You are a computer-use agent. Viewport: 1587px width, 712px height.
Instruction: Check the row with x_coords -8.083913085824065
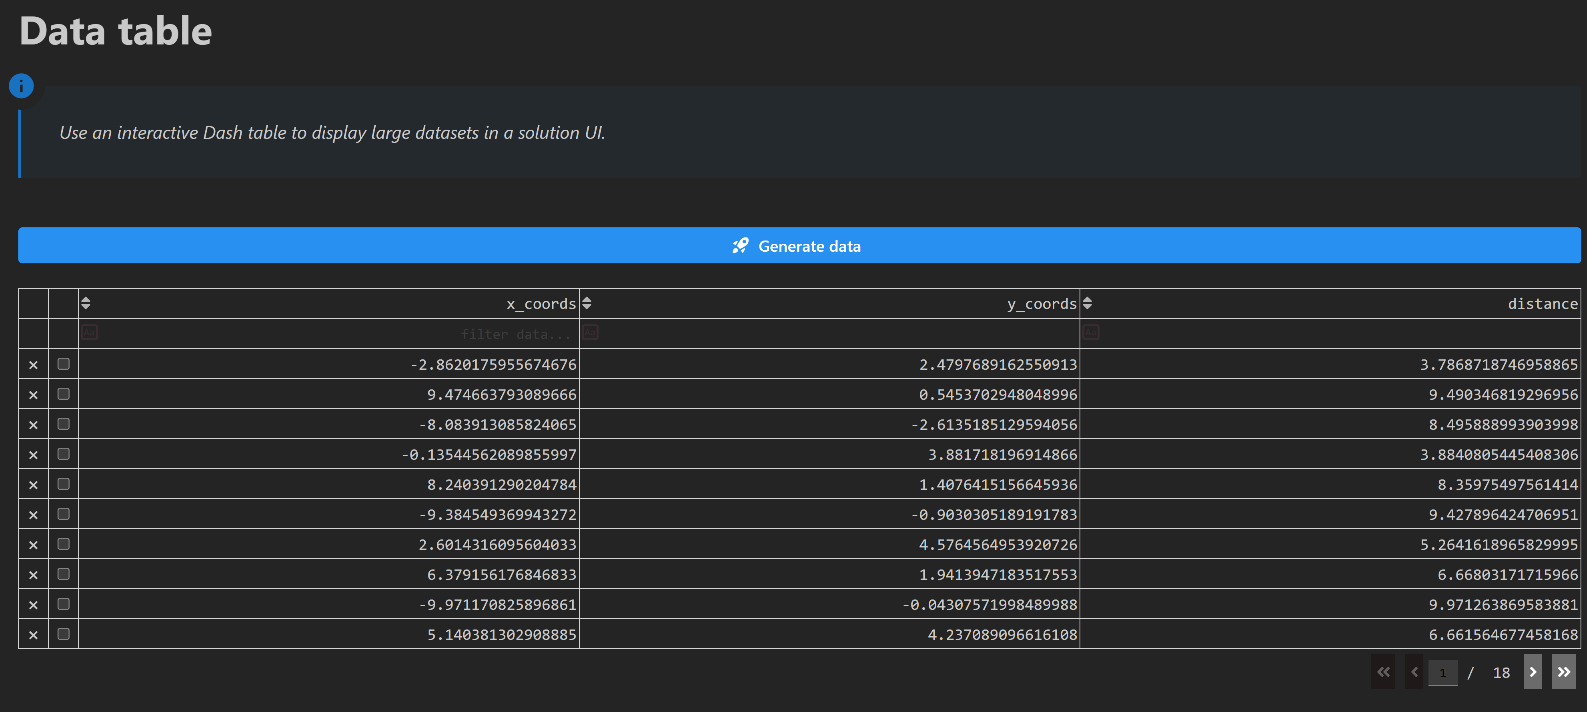64,424
